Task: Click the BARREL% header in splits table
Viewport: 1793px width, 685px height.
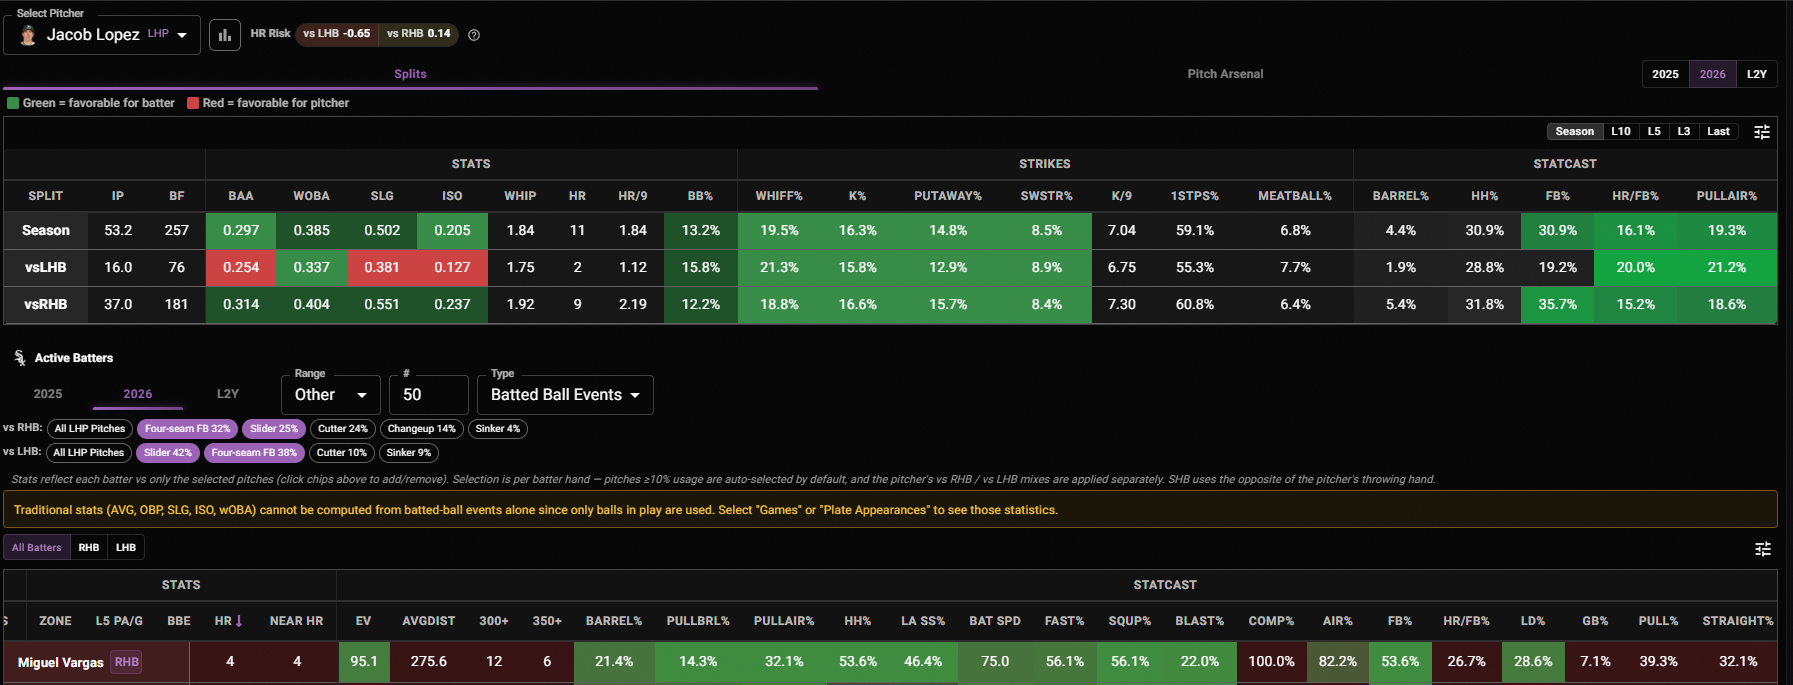Action: [x=1400, y=196]
